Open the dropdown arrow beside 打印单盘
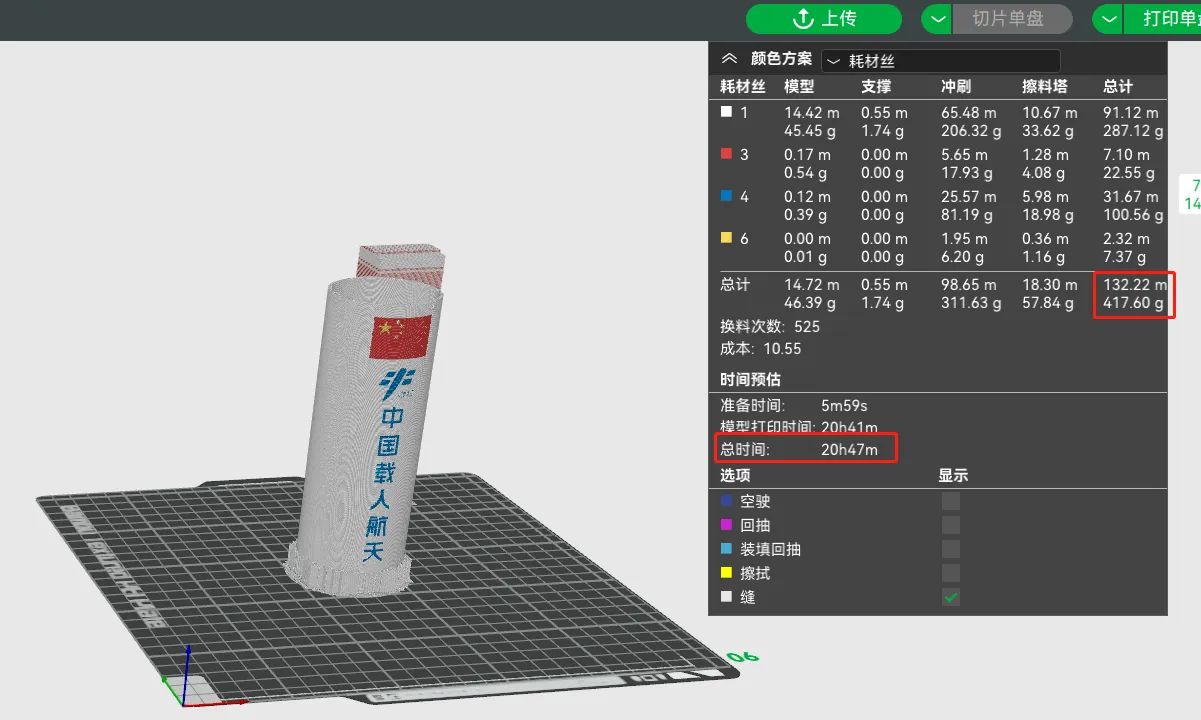The image size is (1201, 720). (x=1108, y=19)
